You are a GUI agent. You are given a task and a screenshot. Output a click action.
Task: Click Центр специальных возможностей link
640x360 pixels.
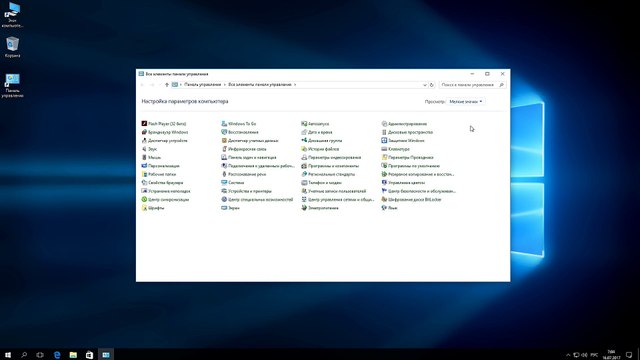click(260, 200)
